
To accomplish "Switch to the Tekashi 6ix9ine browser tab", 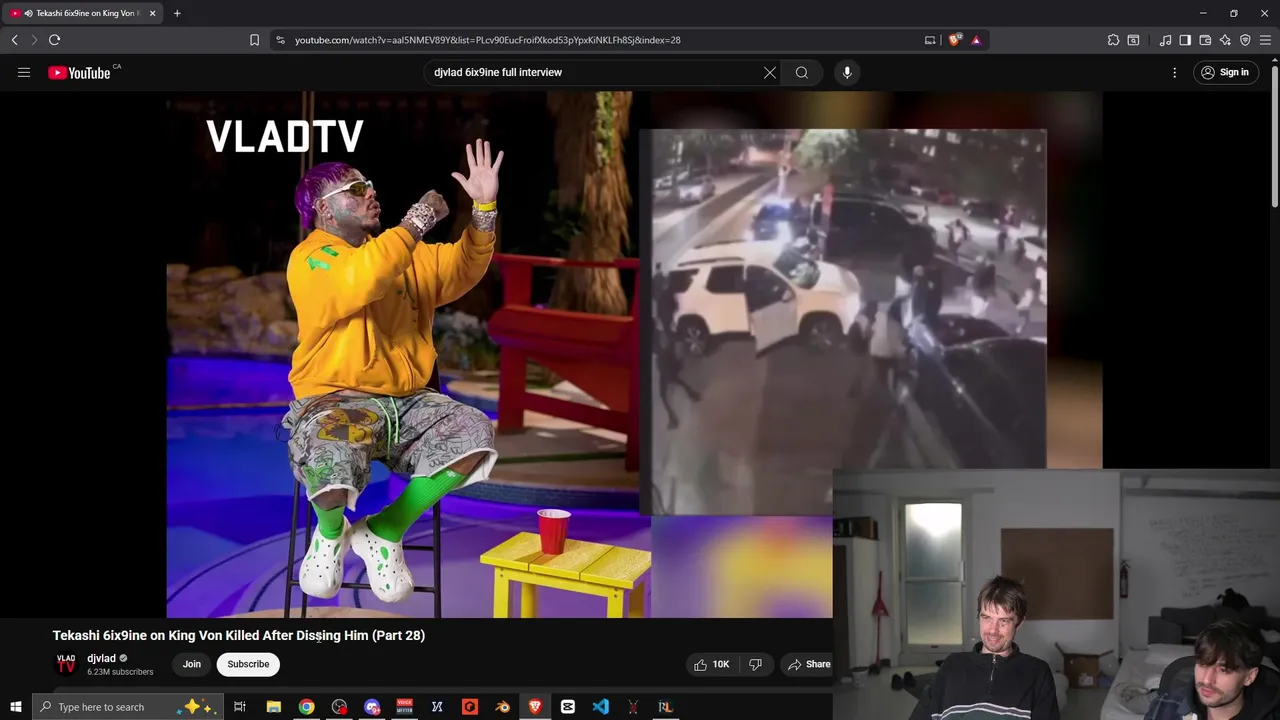I will pyautogui.click(x=82, y=13).
